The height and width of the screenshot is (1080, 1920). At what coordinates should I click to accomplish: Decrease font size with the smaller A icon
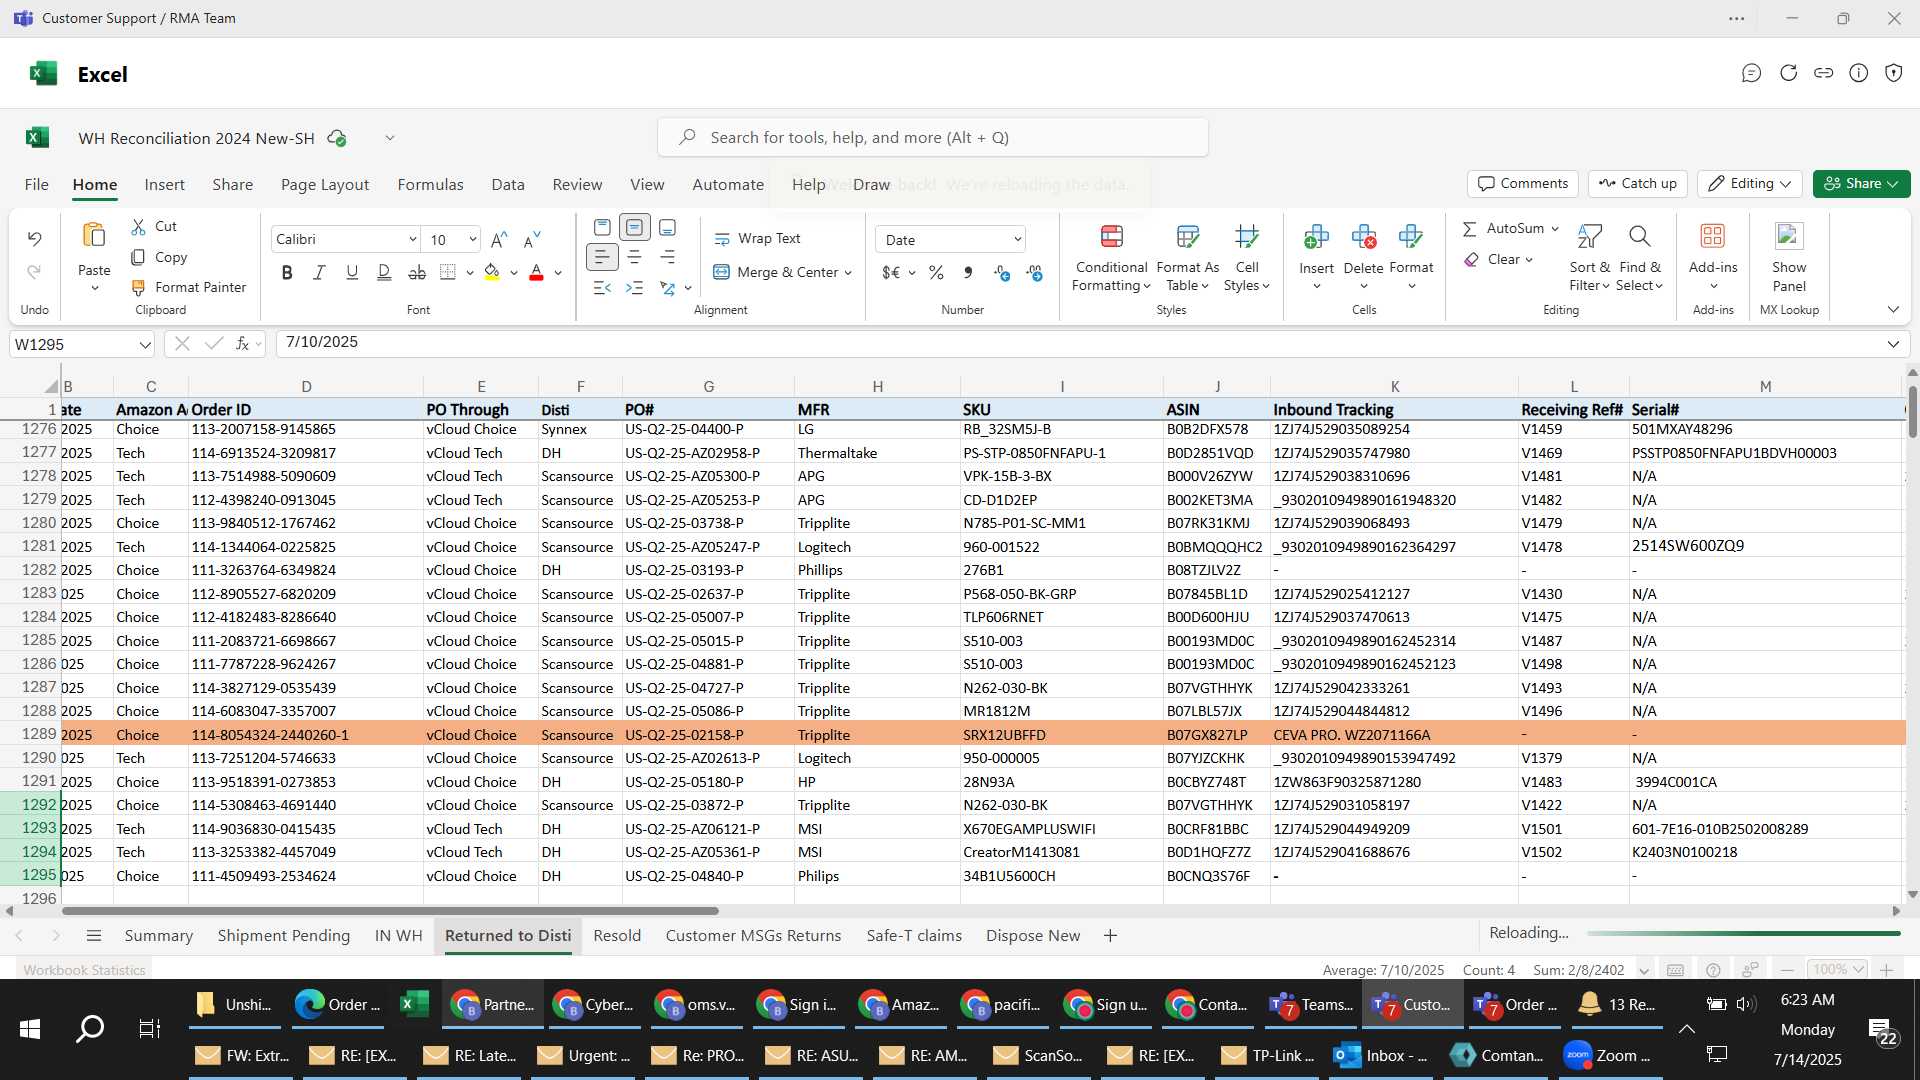[532, 239]
